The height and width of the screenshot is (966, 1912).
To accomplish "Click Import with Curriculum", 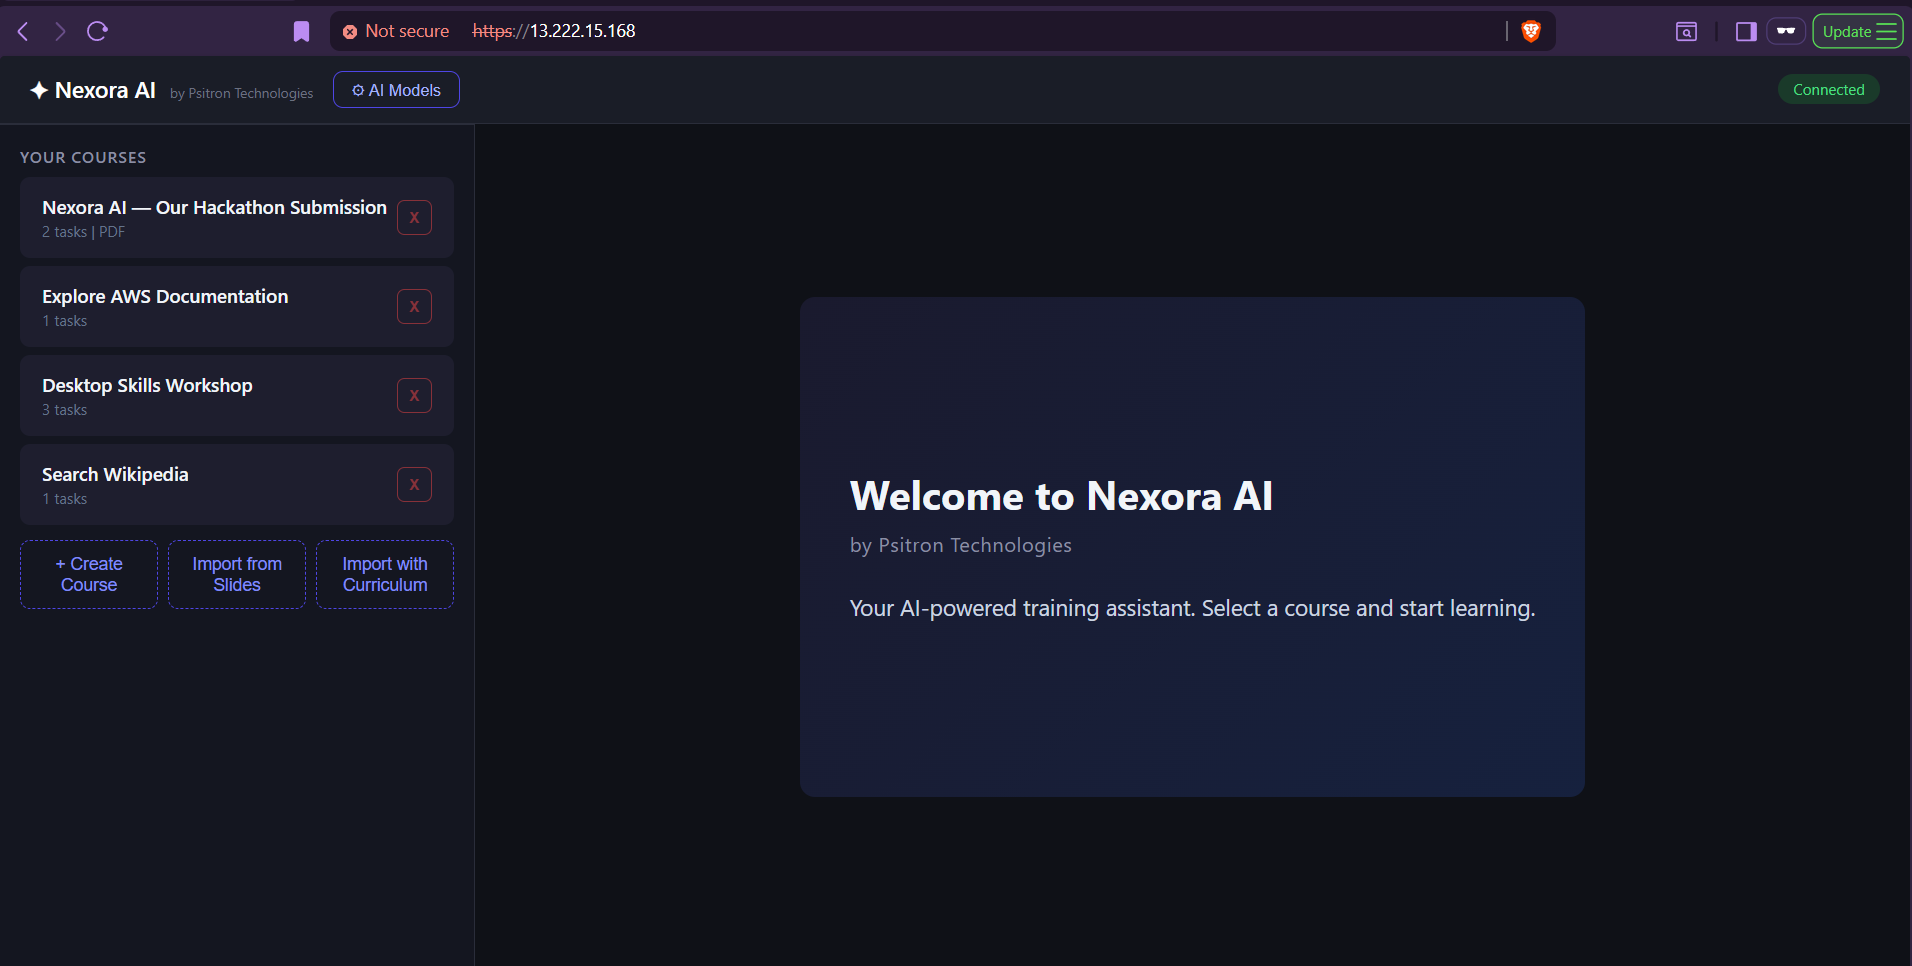I will (385, 575).
